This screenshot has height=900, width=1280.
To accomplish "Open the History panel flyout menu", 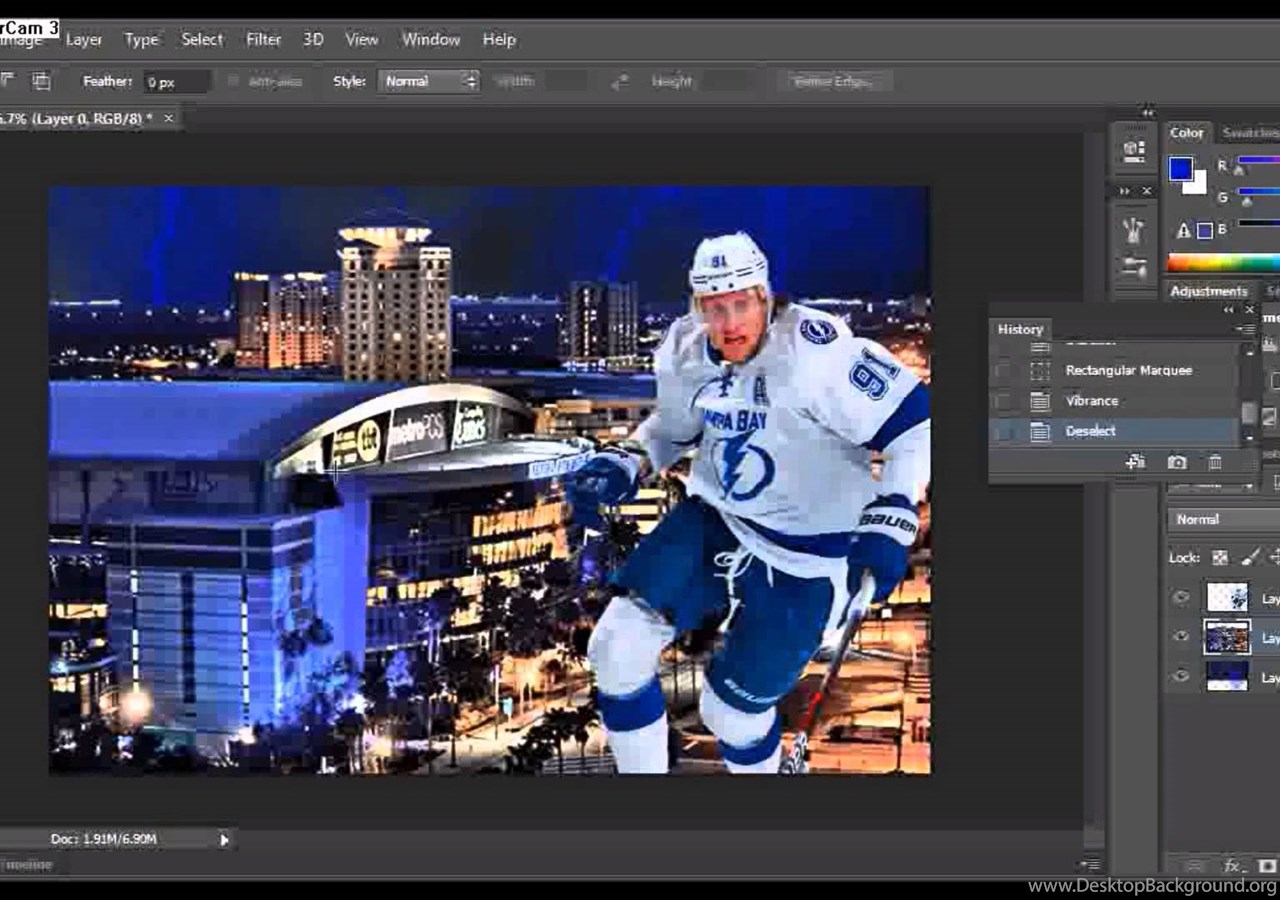I will pos(1246,329).
